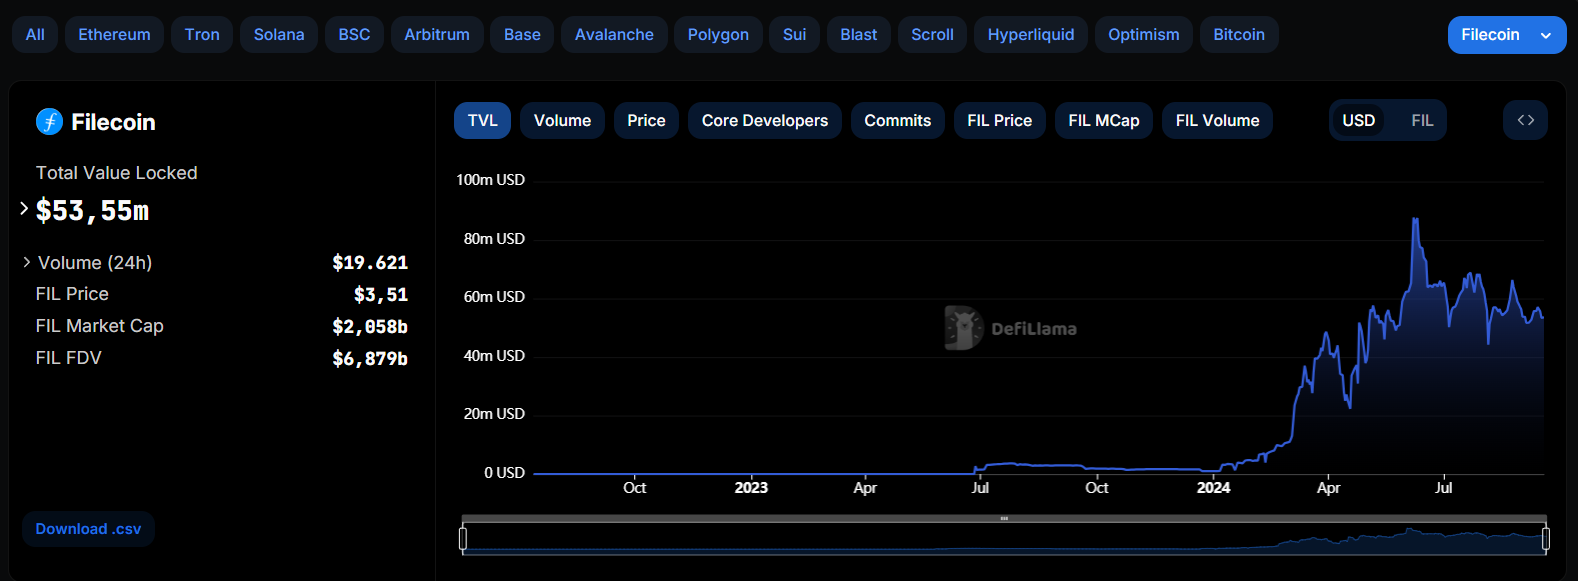1578x581 pixels.
Task: Open the Optimism chain link
Action: (x=1144, y=34)
